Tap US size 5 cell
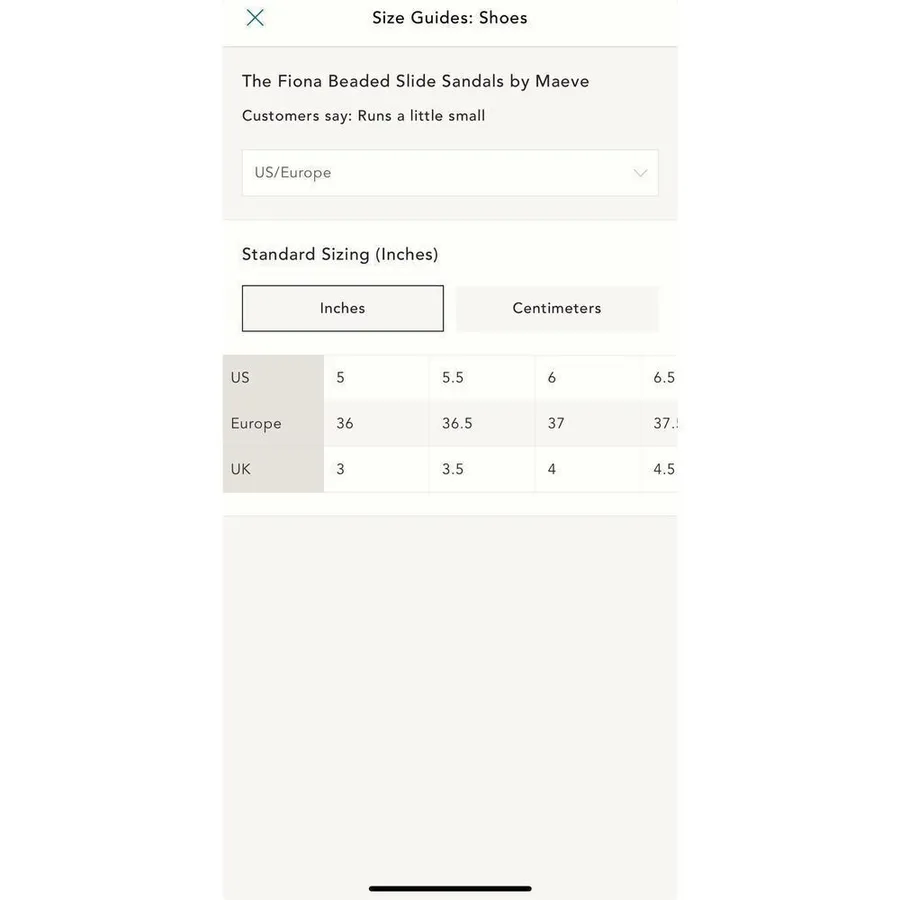900x900 pixels. [377, 378]
